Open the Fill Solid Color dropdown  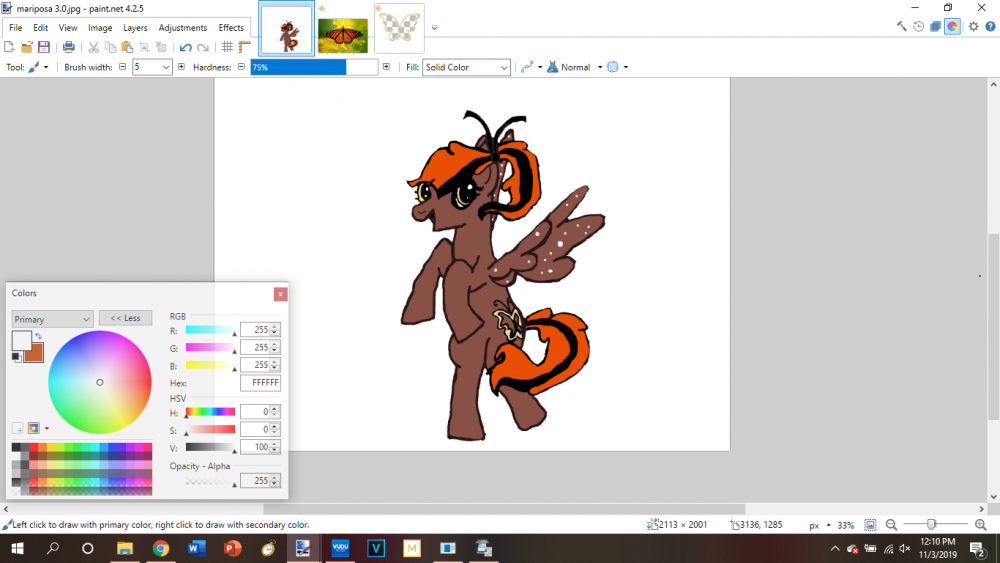pos(466,67)
